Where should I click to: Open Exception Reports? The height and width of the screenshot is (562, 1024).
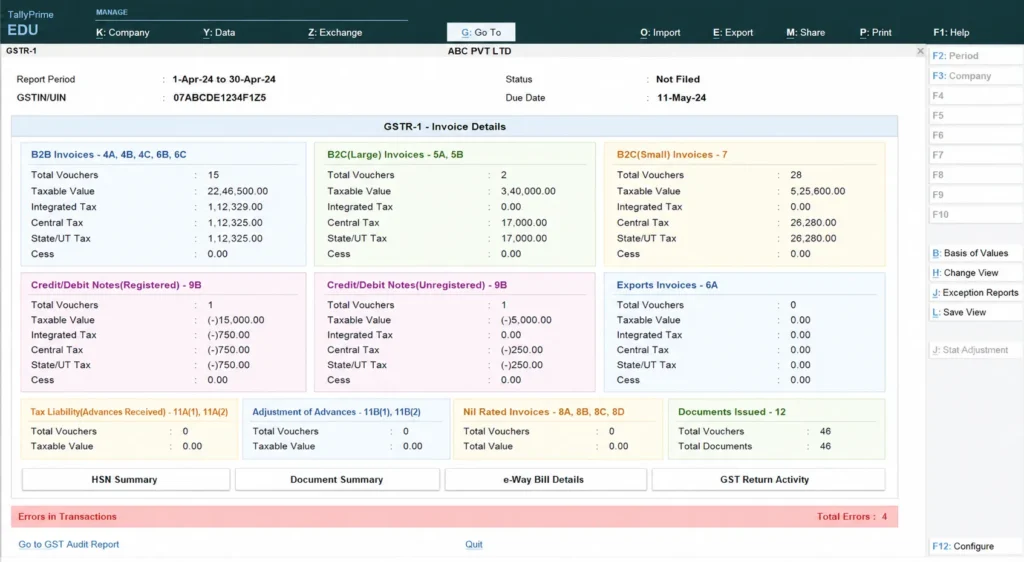click(x=976, y=292)
